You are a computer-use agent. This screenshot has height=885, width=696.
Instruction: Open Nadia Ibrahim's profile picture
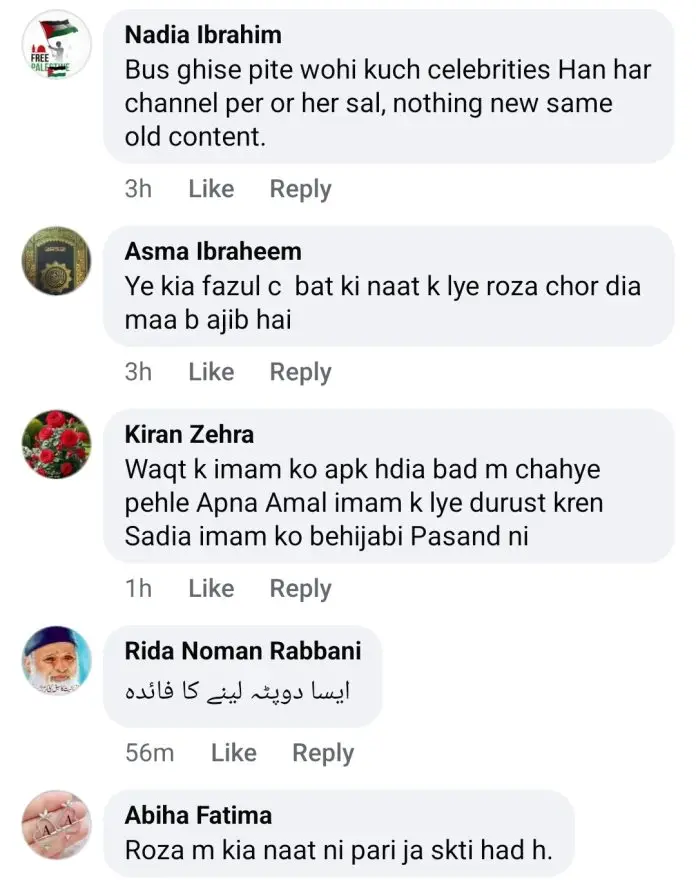tap(57, 45)
